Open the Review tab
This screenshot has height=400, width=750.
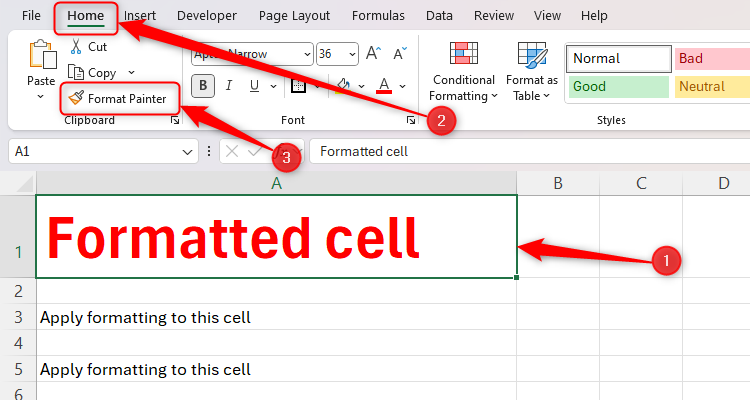(494, 16)
